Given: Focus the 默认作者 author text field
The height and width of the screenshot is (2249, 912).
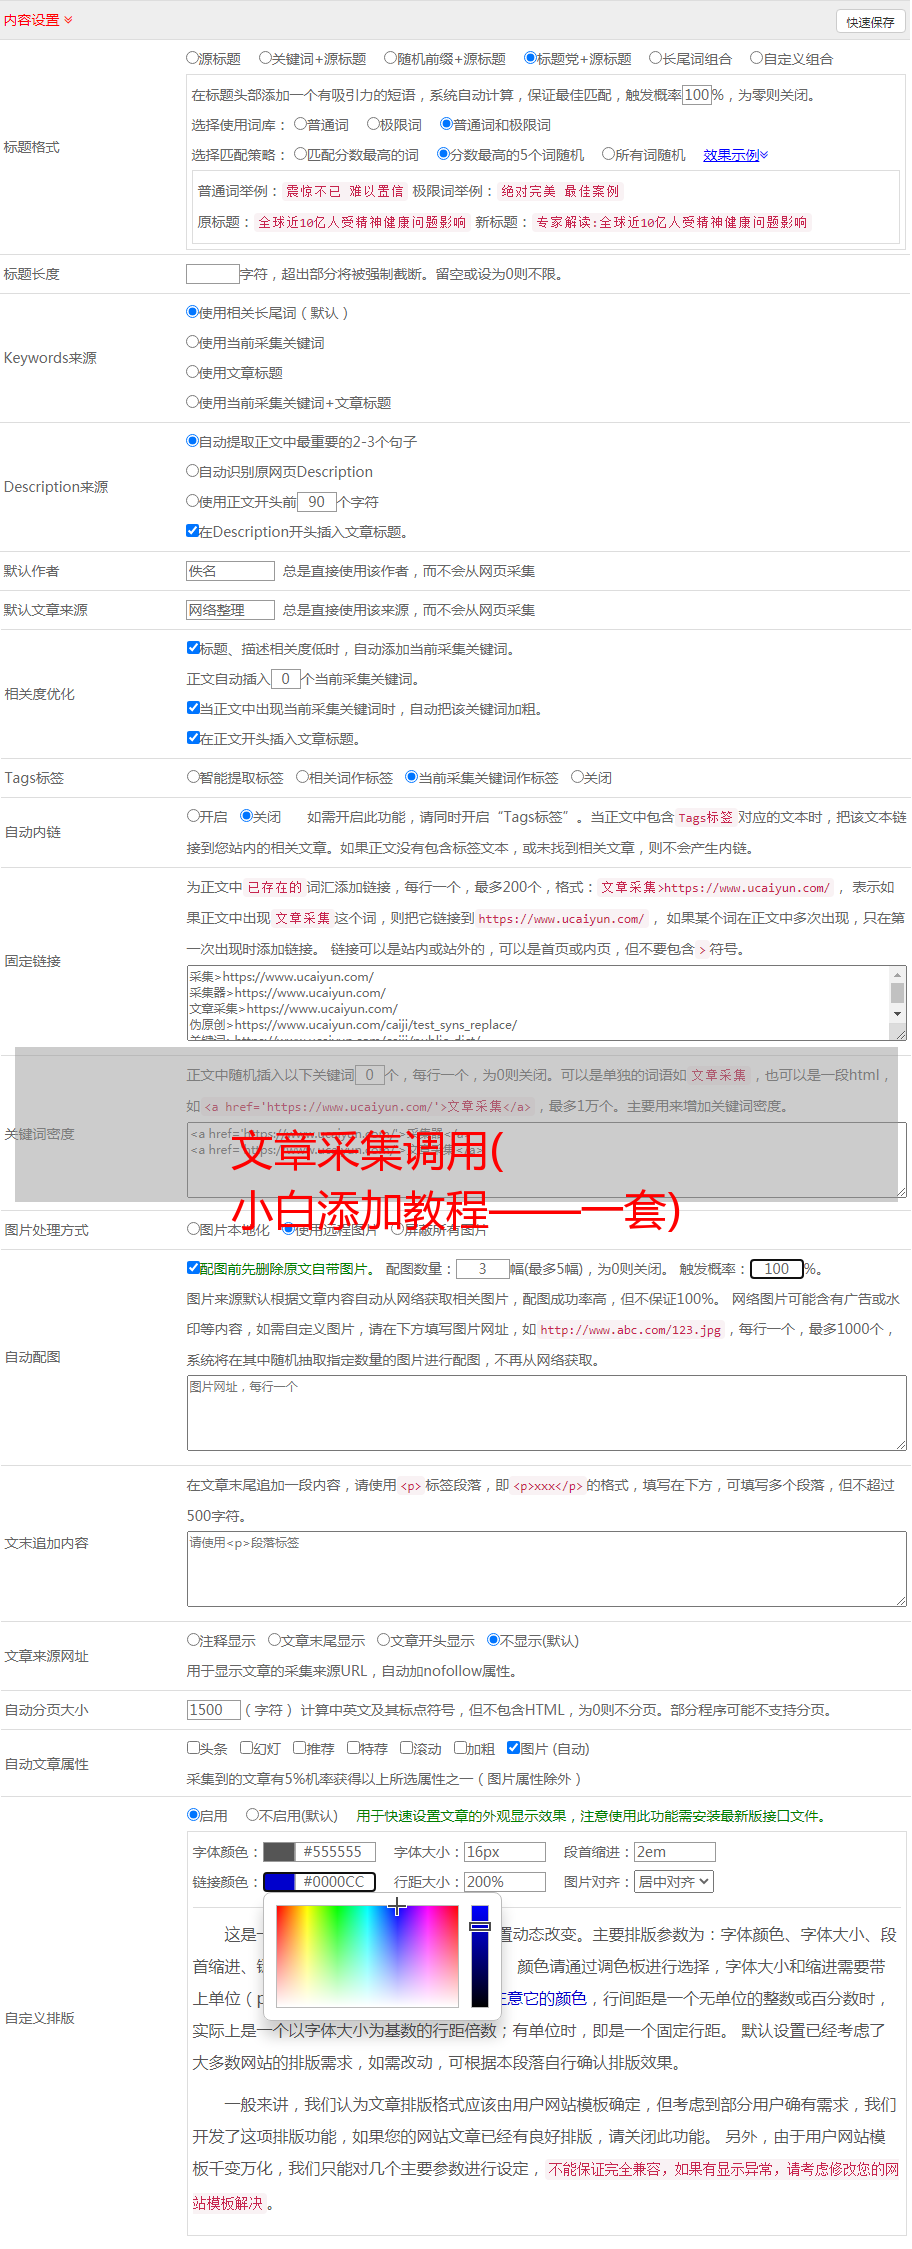Looking at the screenshot, I should click(230, 571).
